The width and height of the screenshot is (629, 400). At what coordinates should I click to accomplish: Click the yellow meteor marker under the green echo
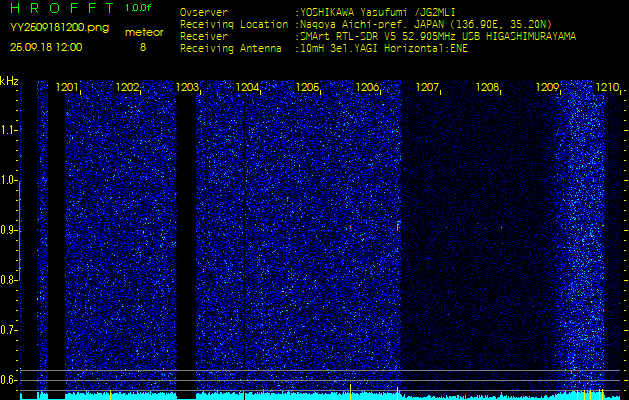coord(398,394)
